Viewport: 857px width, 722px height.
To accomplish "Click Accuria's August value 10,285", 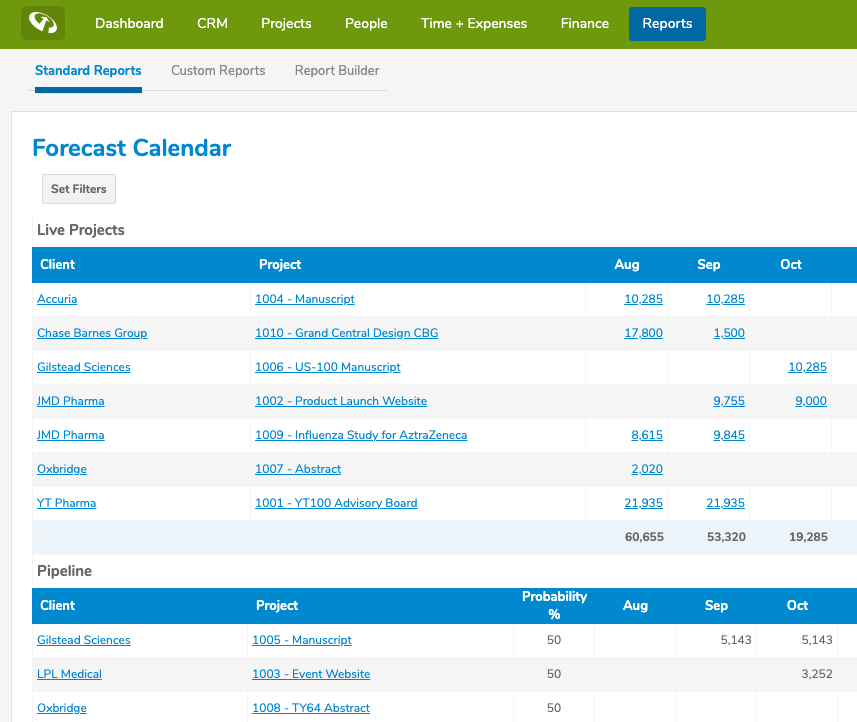I will [643, 299].
